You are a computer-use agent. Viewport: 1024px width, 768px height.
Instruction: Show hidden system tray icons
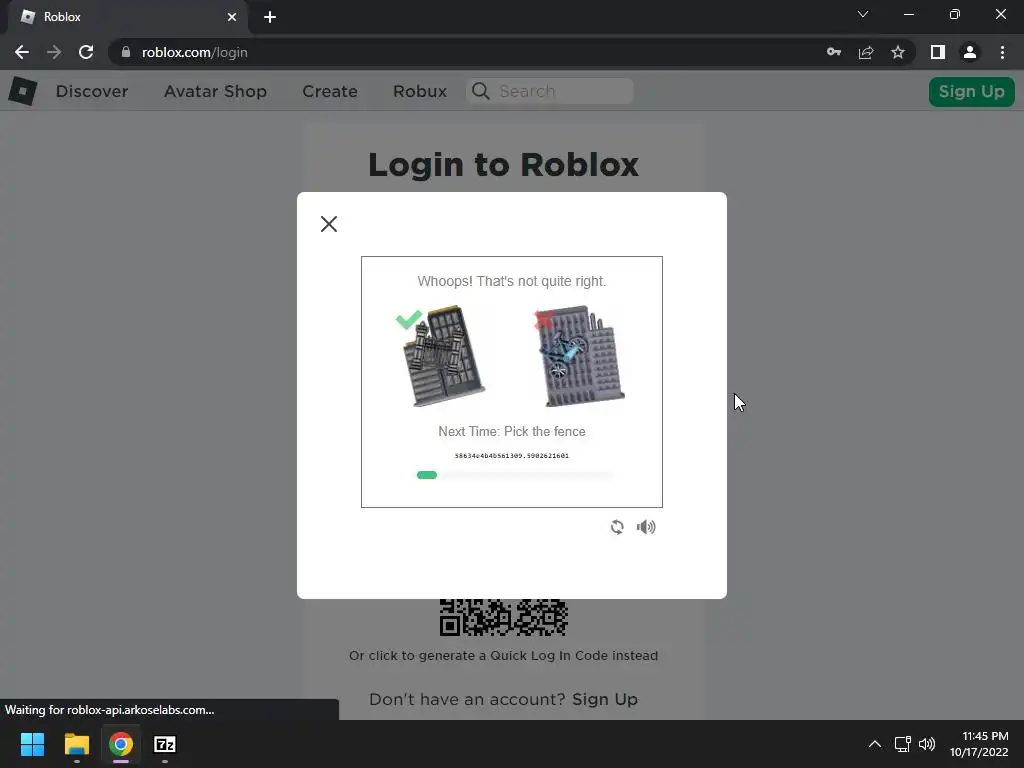[875, 744]
